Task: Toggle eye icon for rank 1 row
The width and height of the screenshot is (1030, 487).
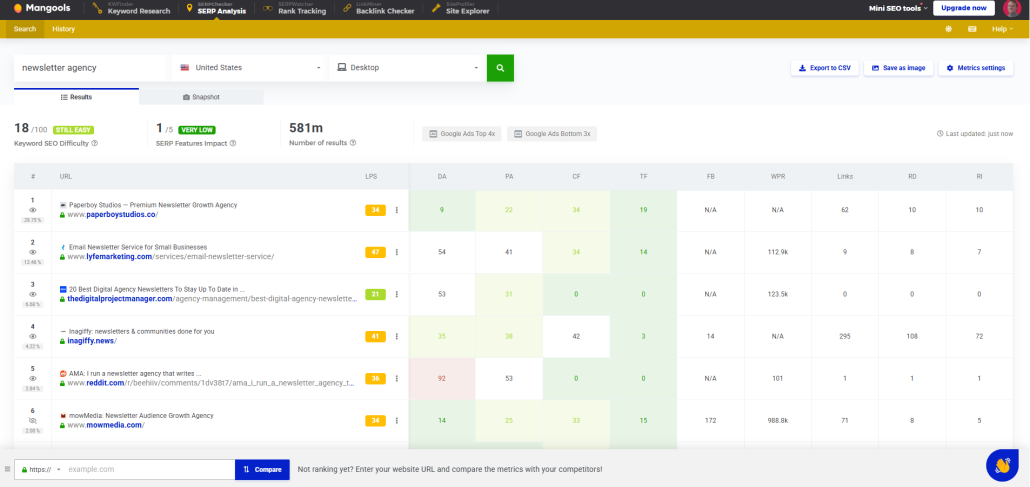Action: point(33,210)
